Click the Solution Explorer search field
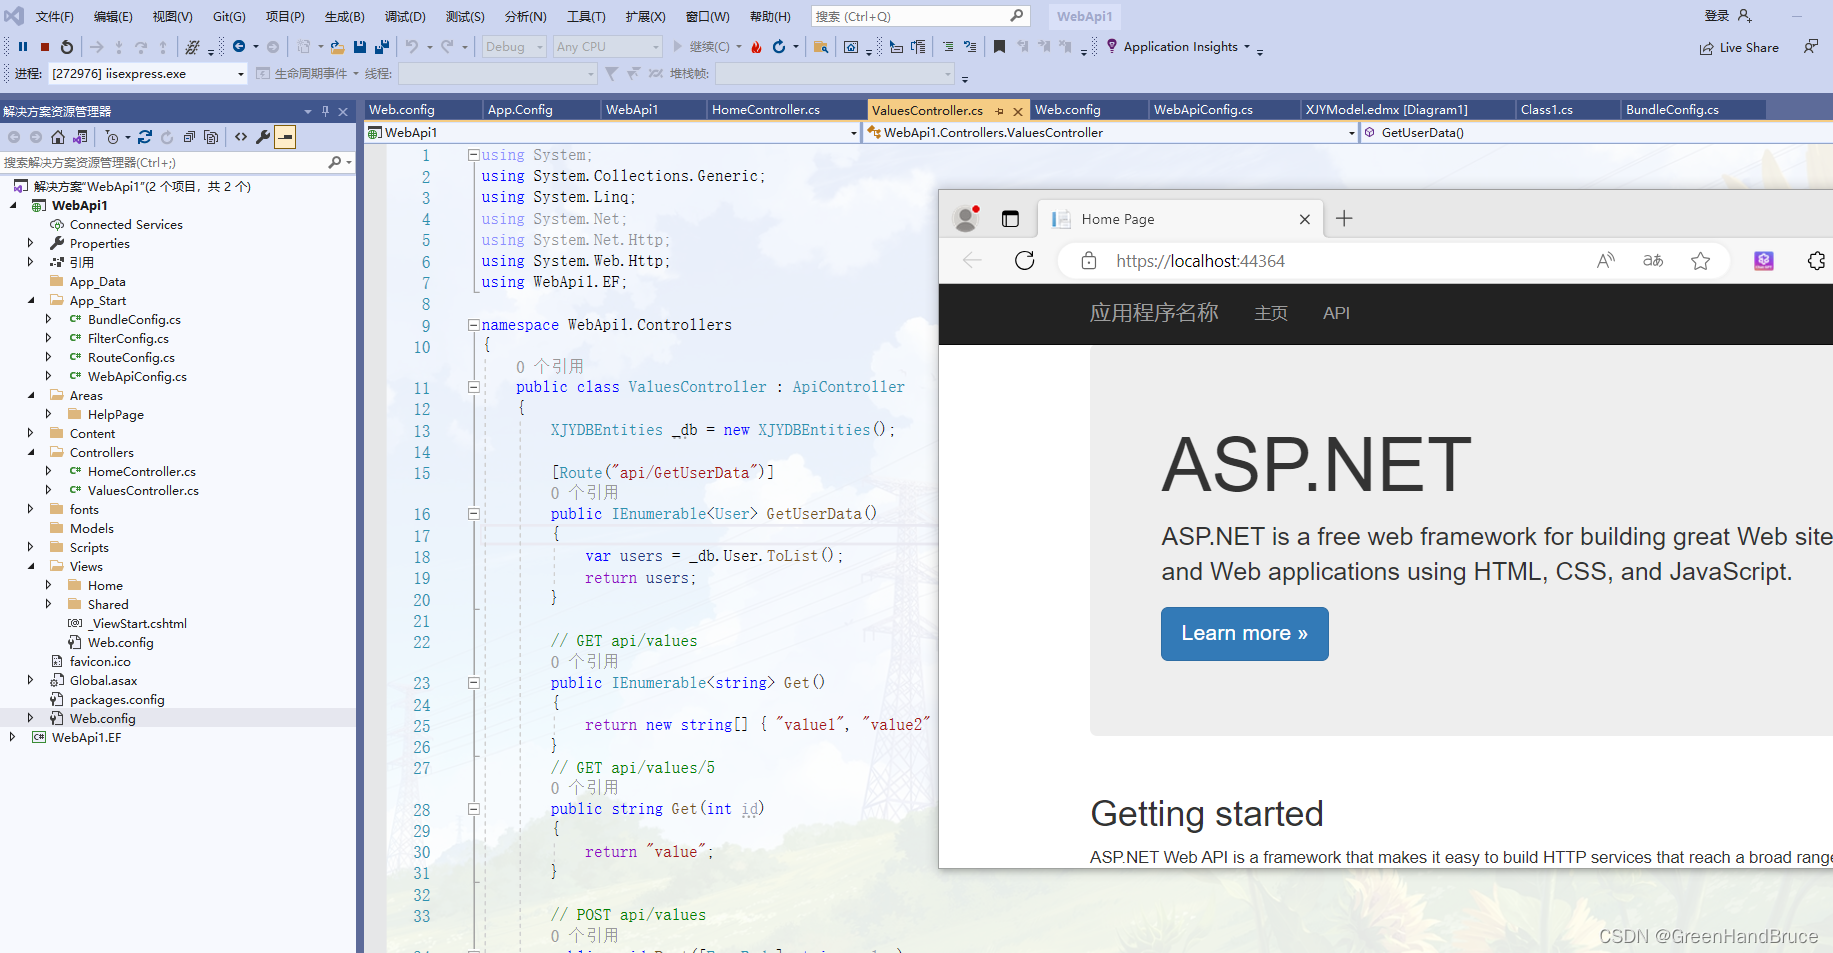Screen dimensions: 1833x953 click(178, 162)
